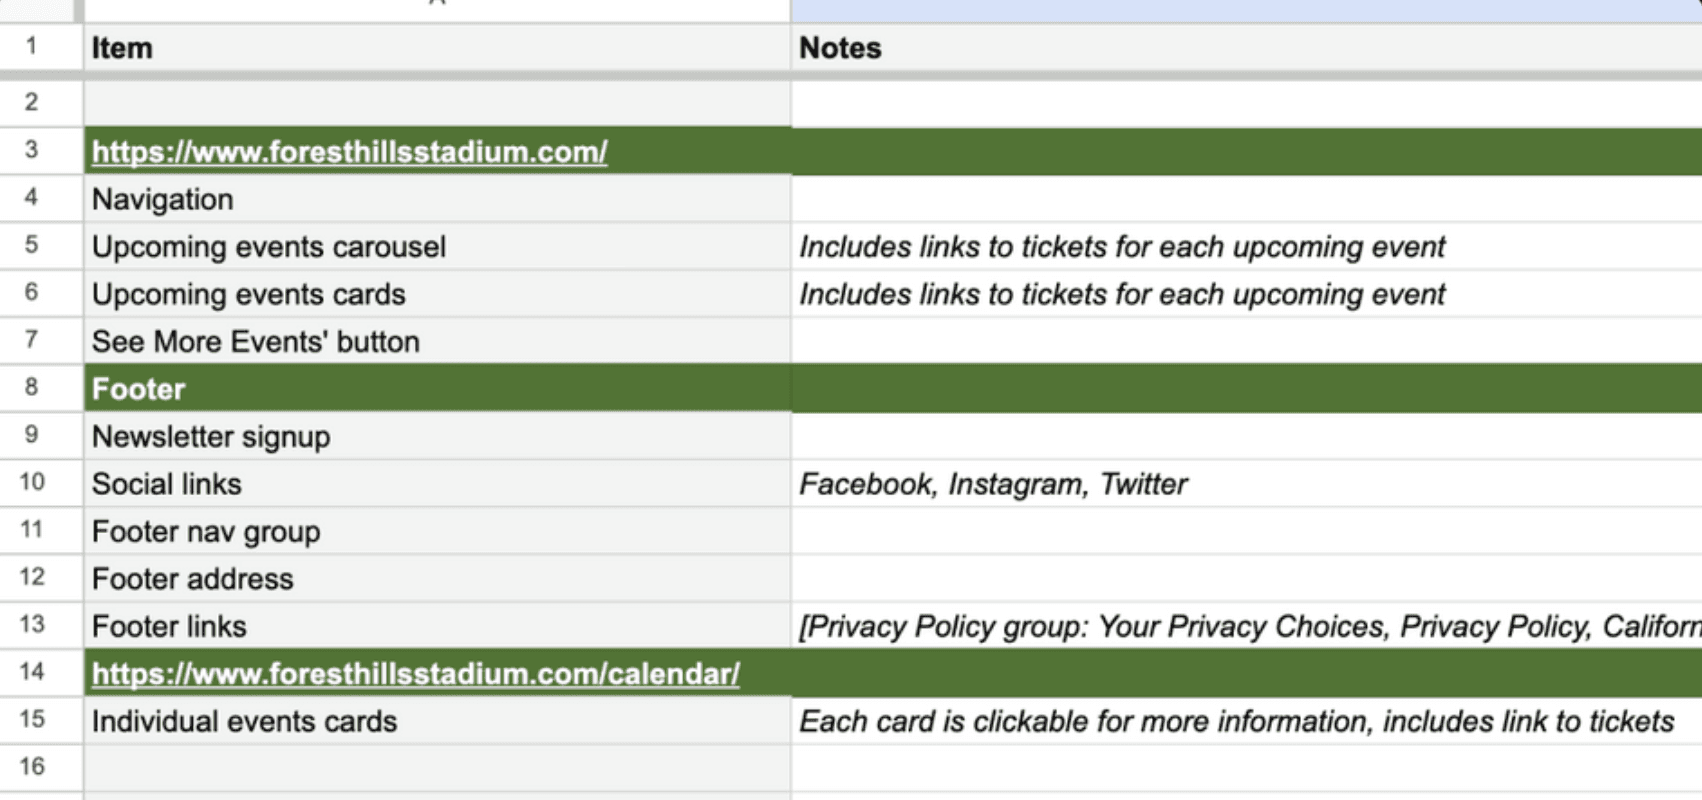1702x800 pixels.
Task: Select Individual events cards cell
Action: pos(436,722)
